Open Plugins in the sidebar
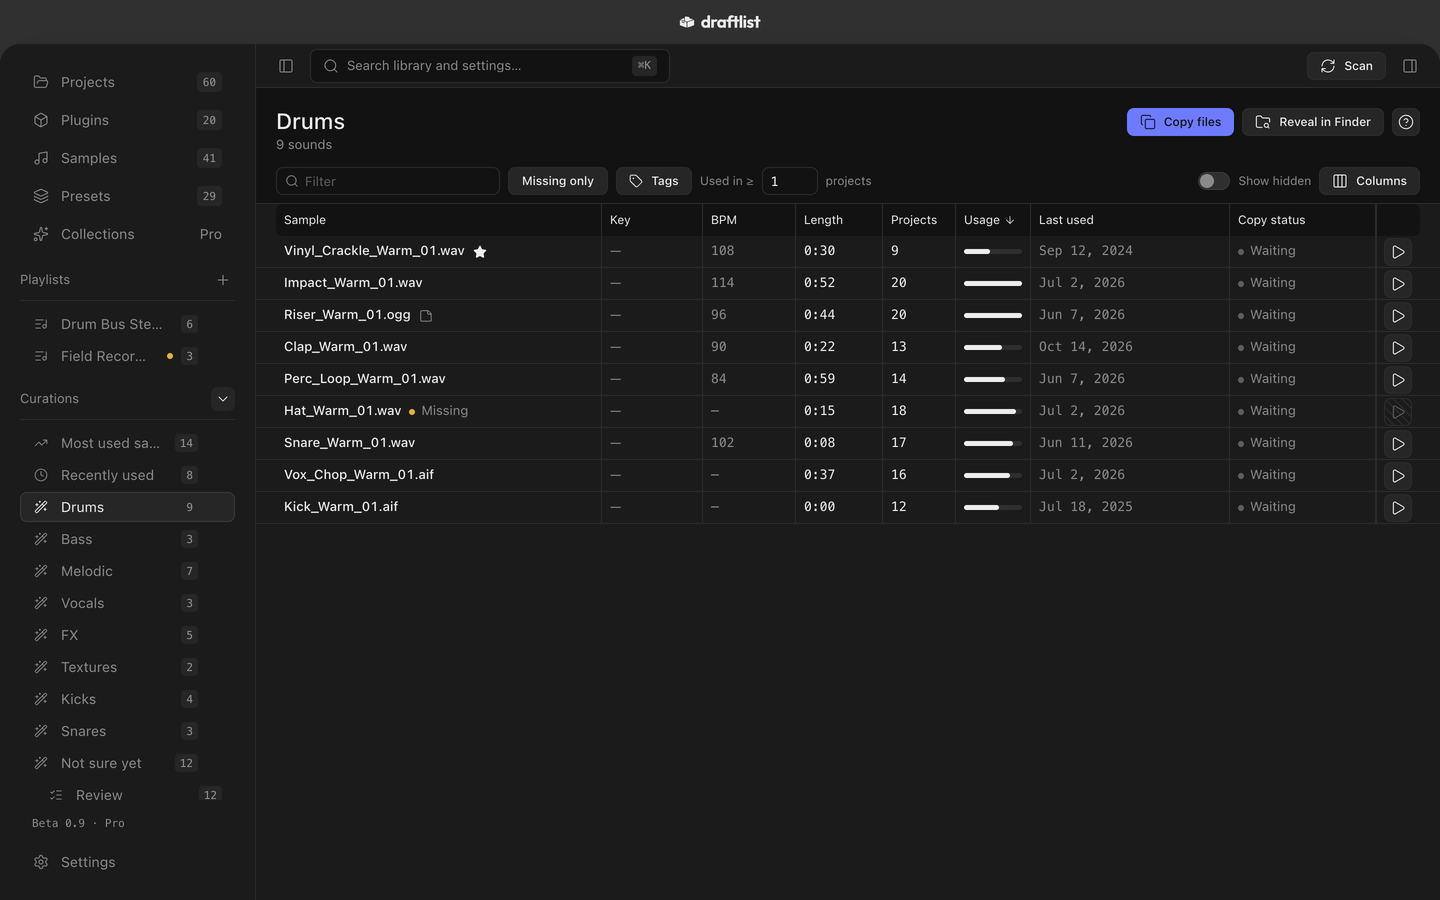 coord(127,120)
